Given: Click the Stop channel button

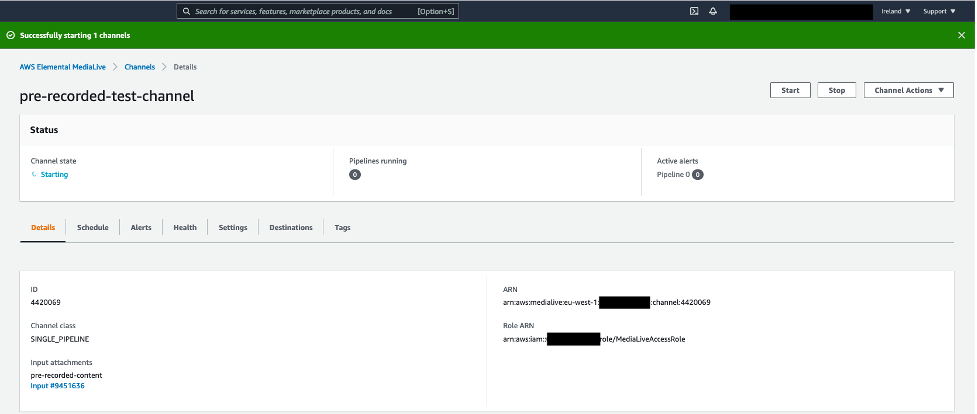Looking at the screenshot, I should (x=837, y=90).
